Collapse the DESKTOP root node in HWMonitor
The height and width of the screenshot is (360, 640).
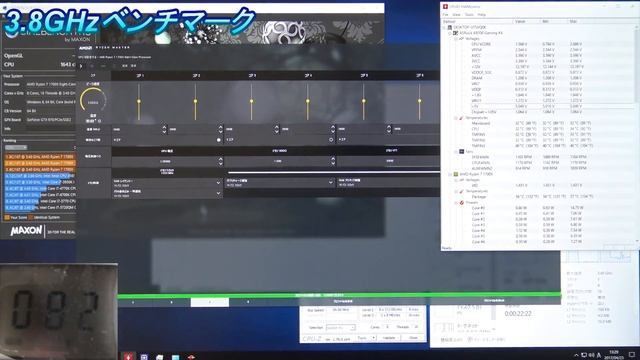point(444,27)
